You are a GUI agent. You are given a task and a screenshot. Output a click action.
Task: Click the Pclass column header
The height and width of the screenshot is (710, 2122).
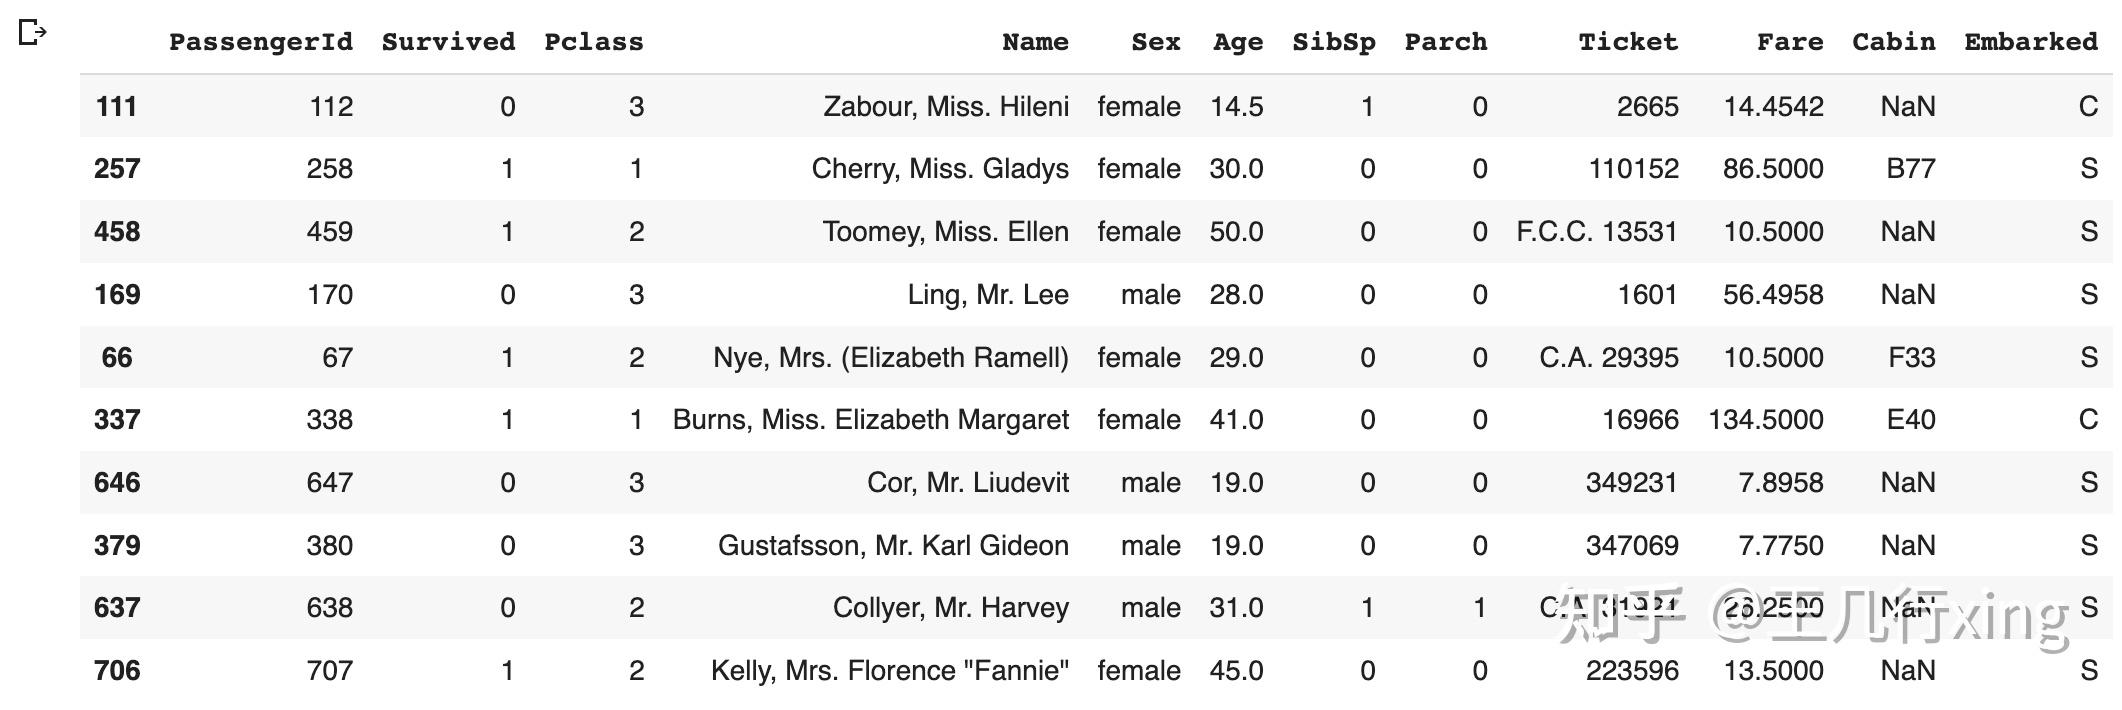593,42
